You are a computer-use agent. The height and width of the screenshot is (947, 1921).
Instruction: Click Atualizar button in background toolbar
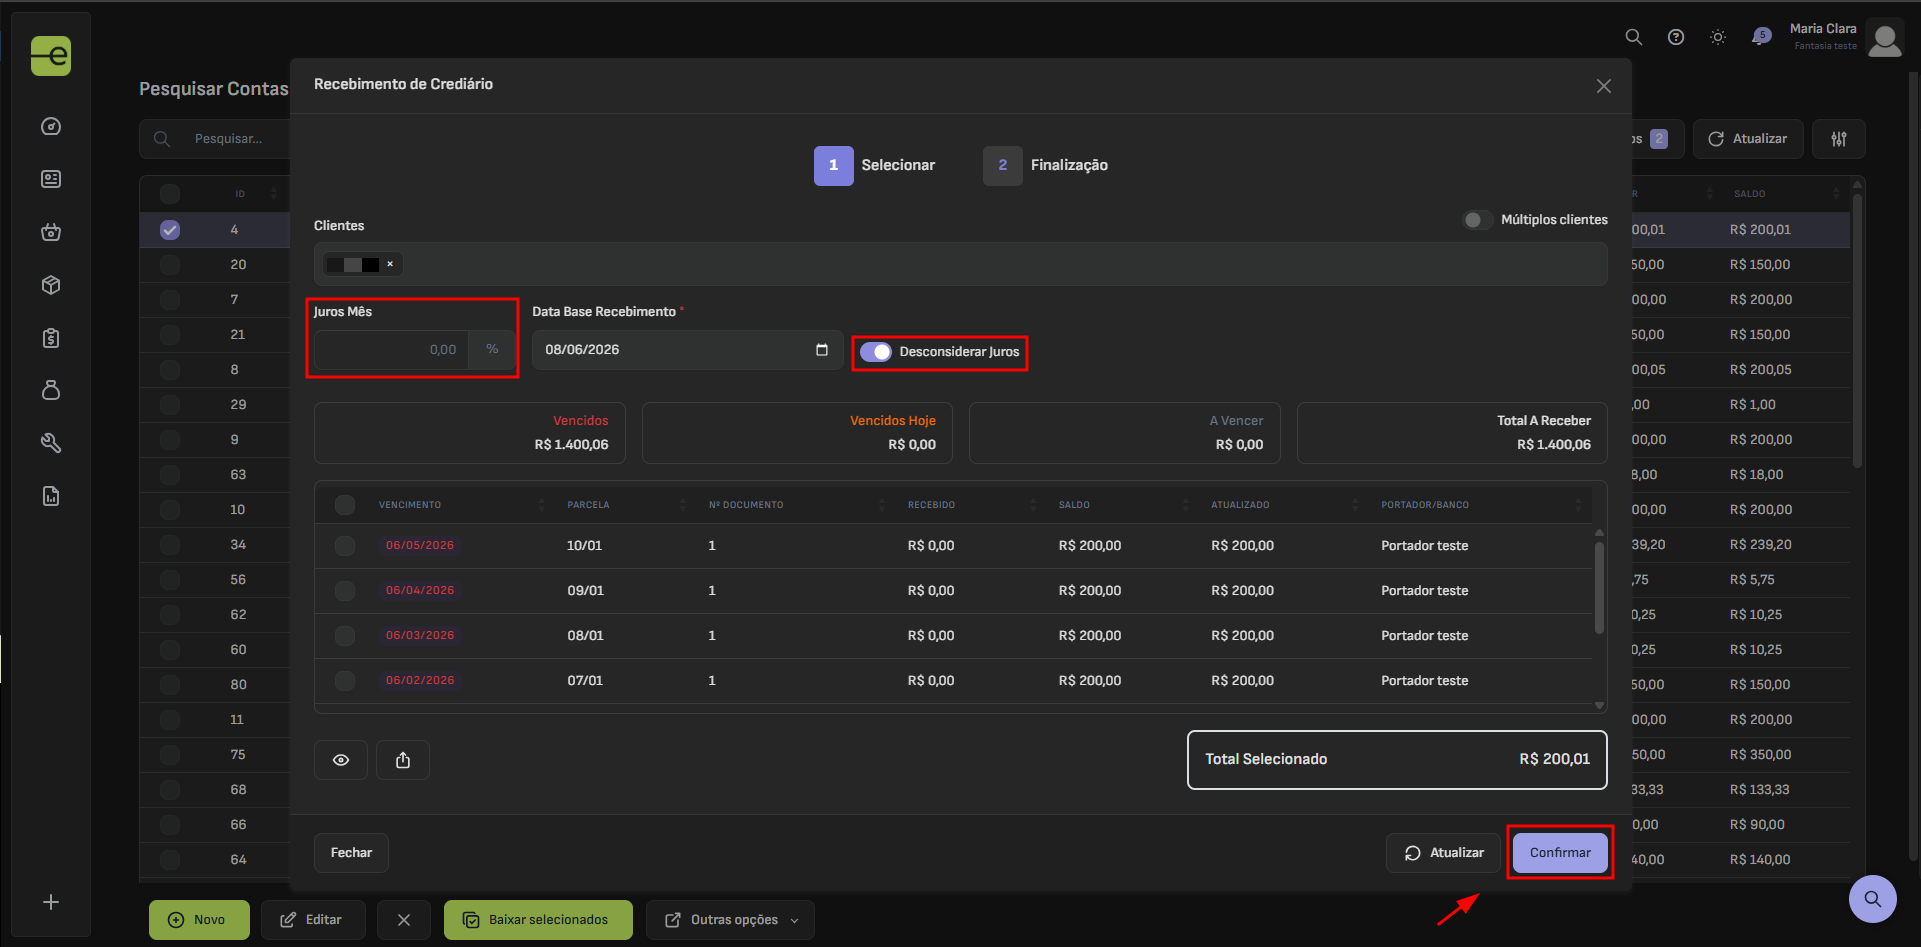tap(1748, 139)
